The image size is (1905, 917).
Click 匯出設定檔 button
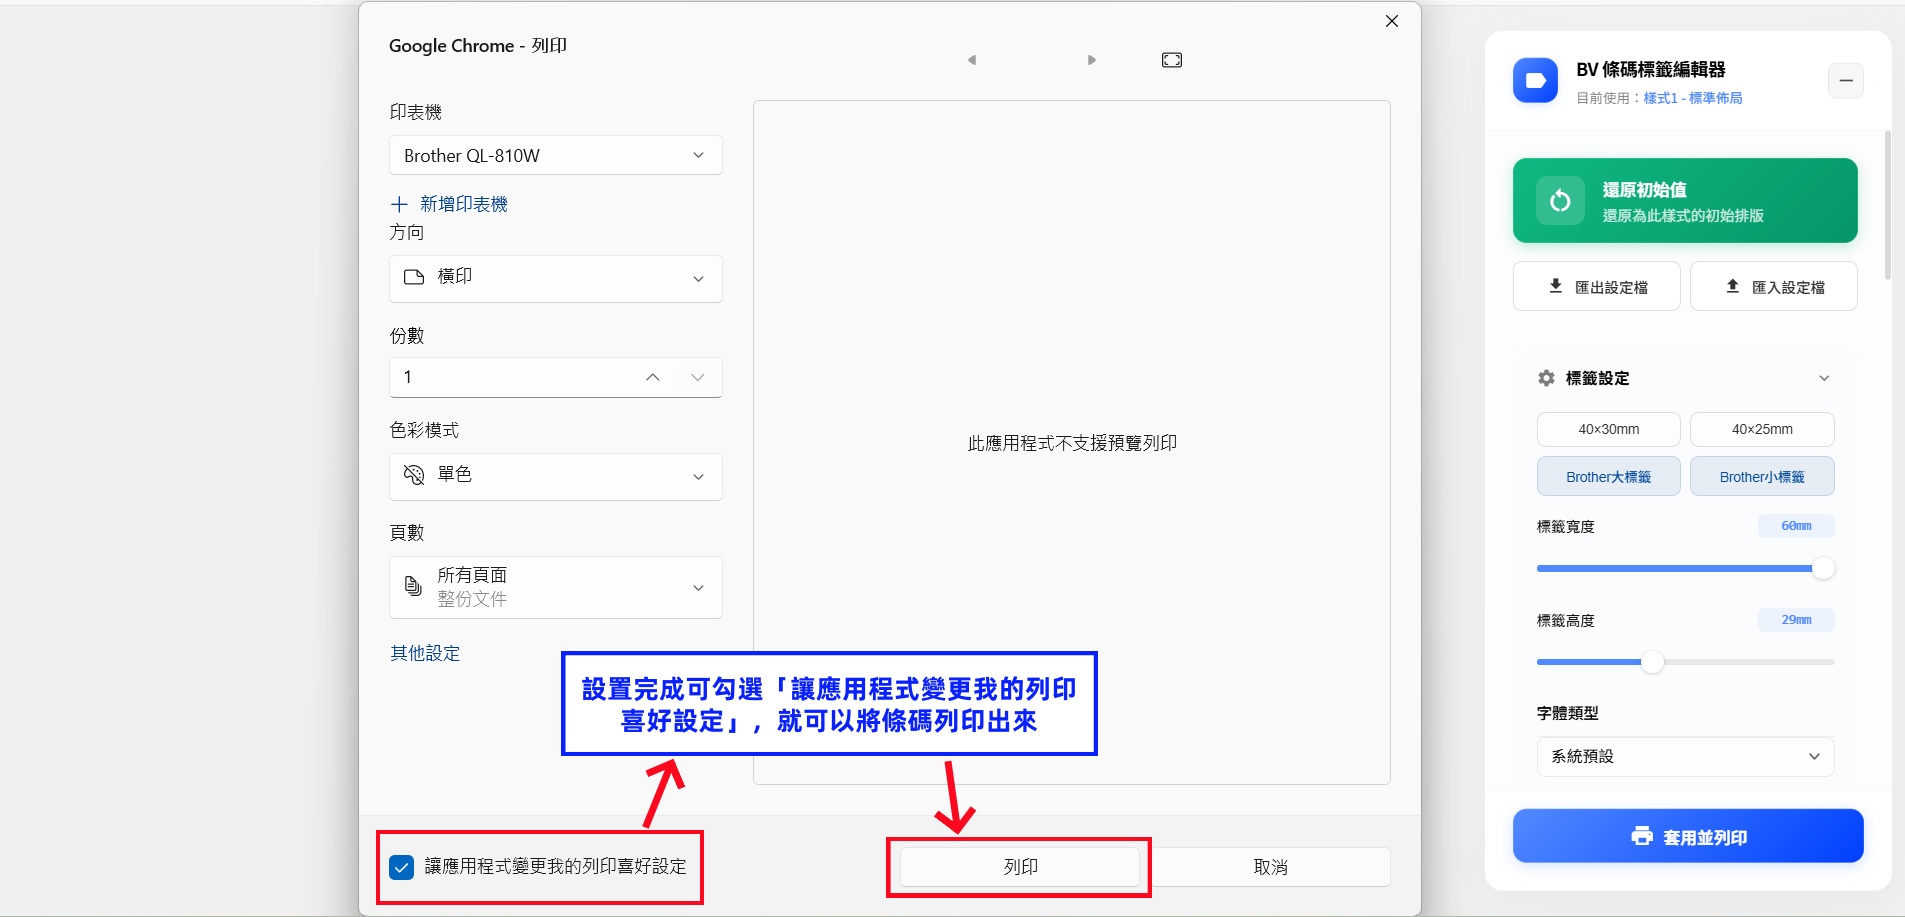[x=1597, y=286]
